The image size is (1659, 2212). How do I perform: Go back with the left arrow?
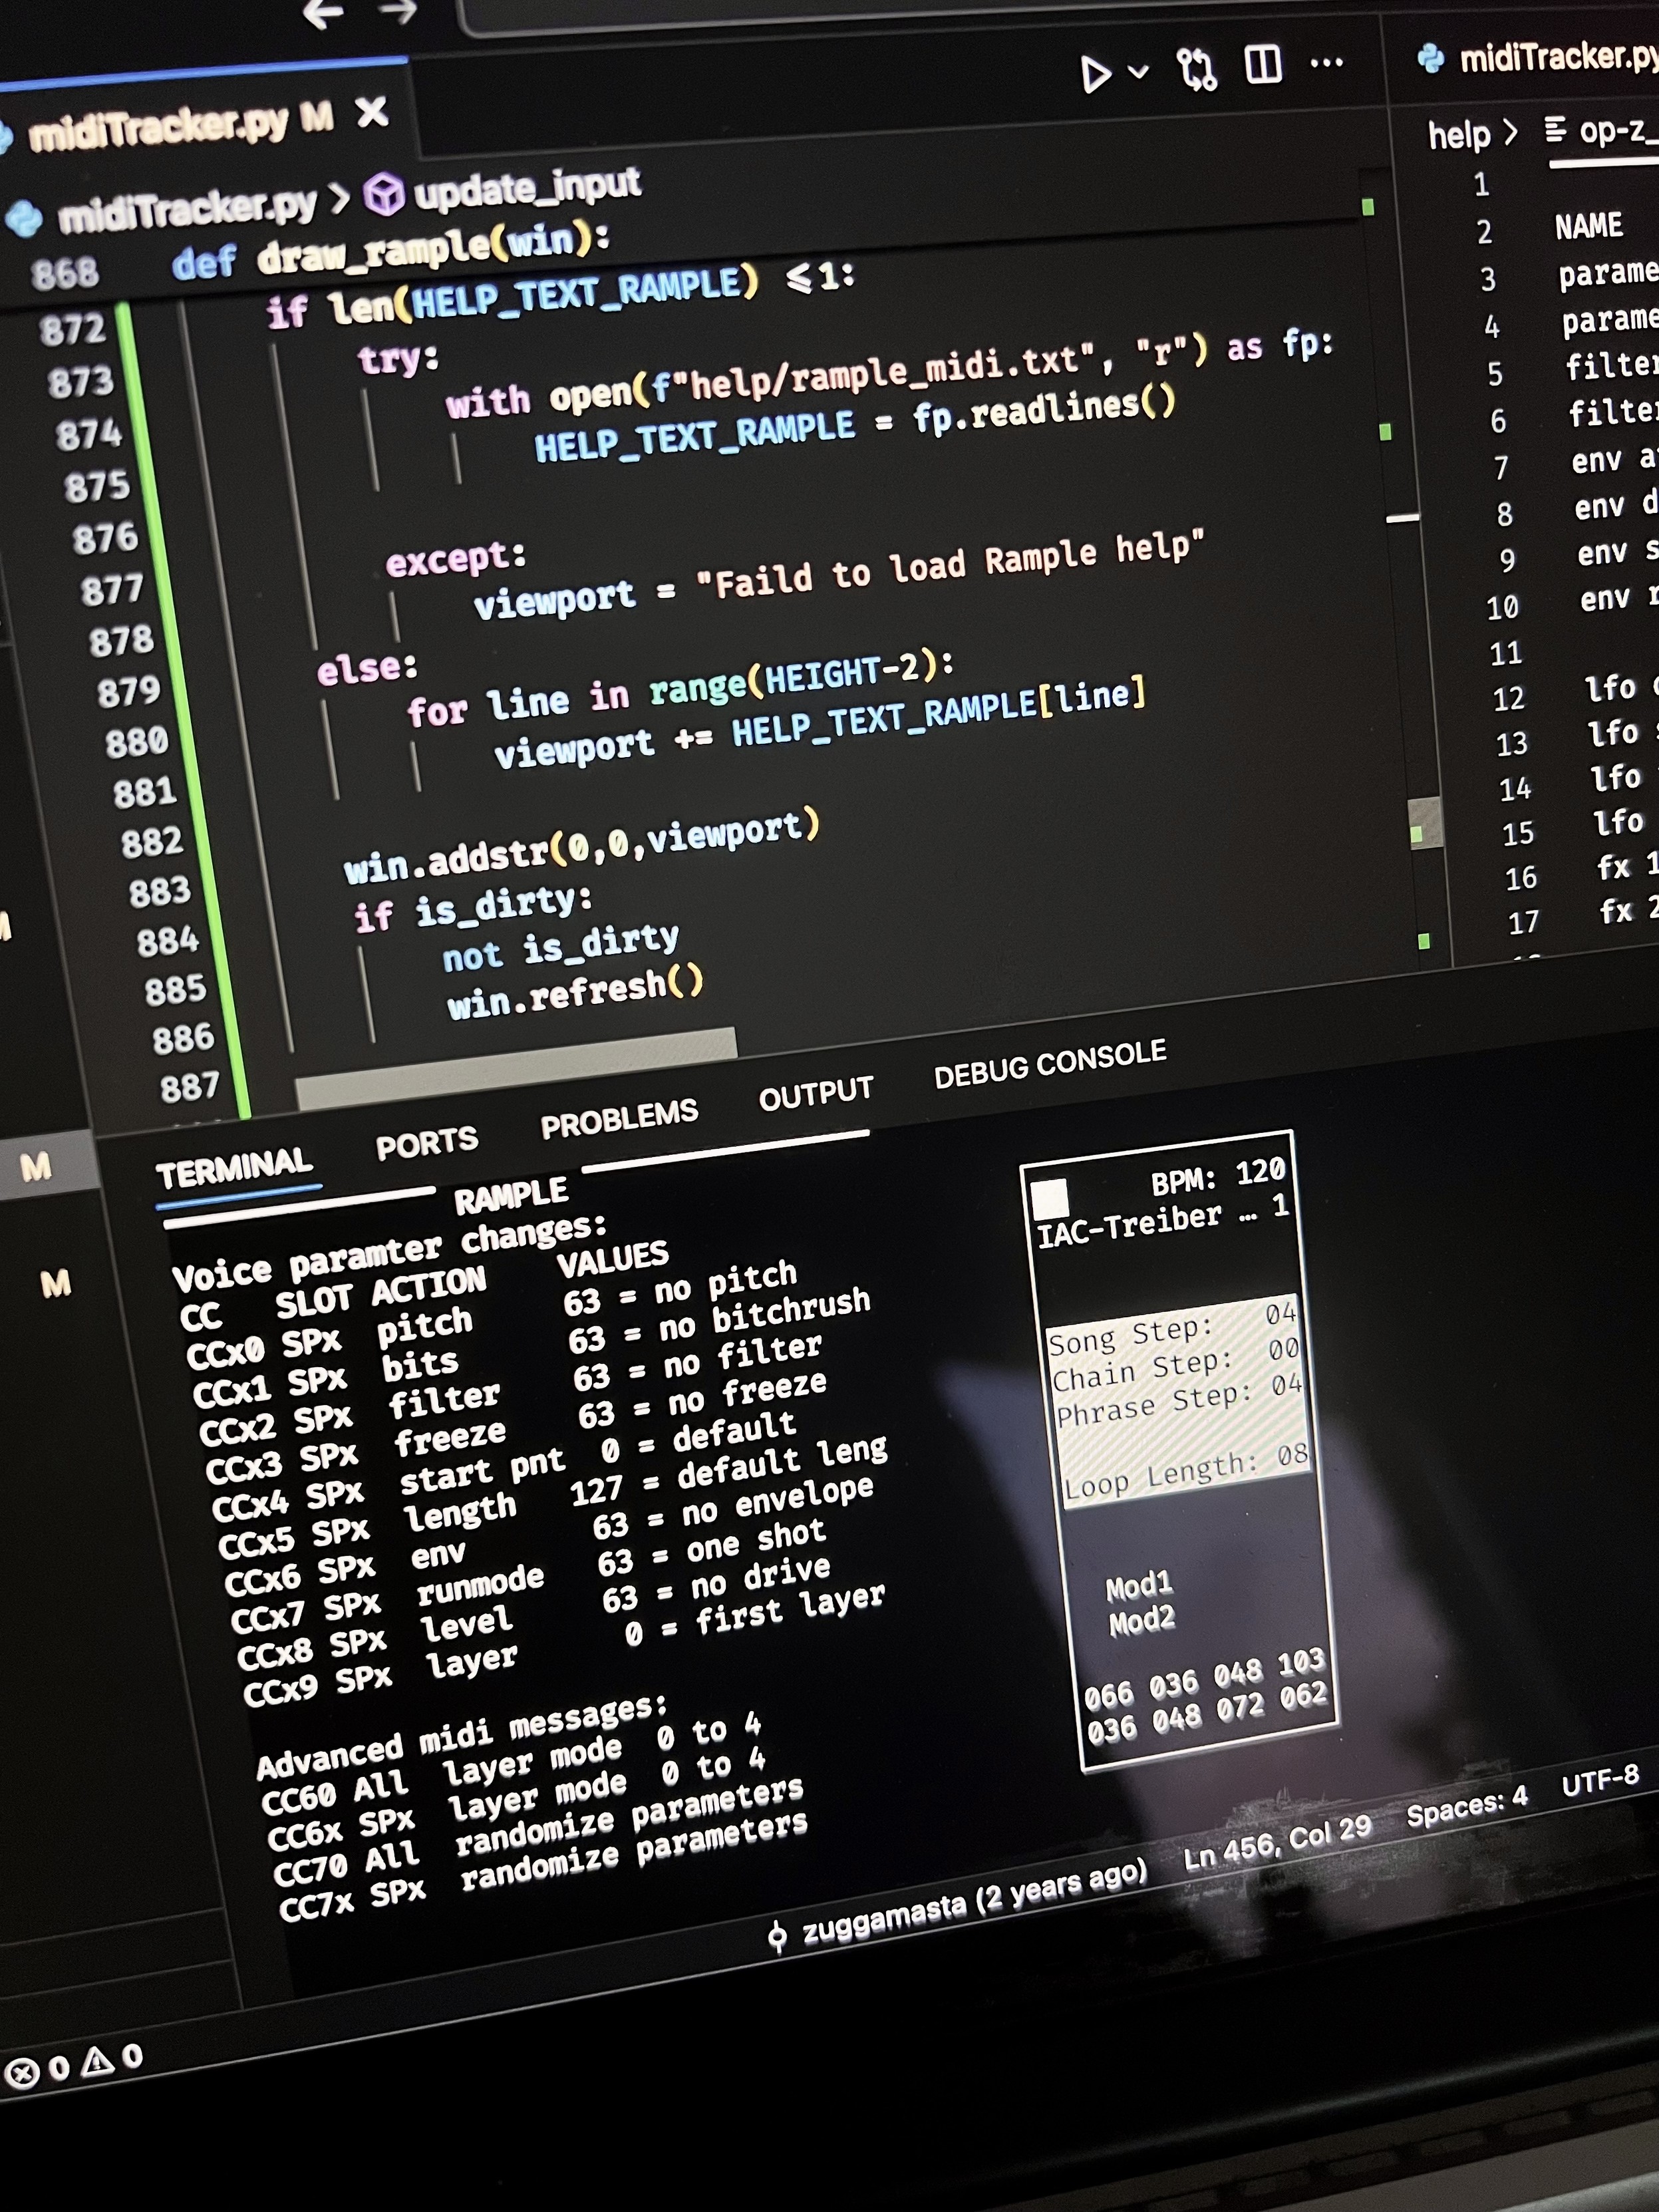[x=322, y=13]
